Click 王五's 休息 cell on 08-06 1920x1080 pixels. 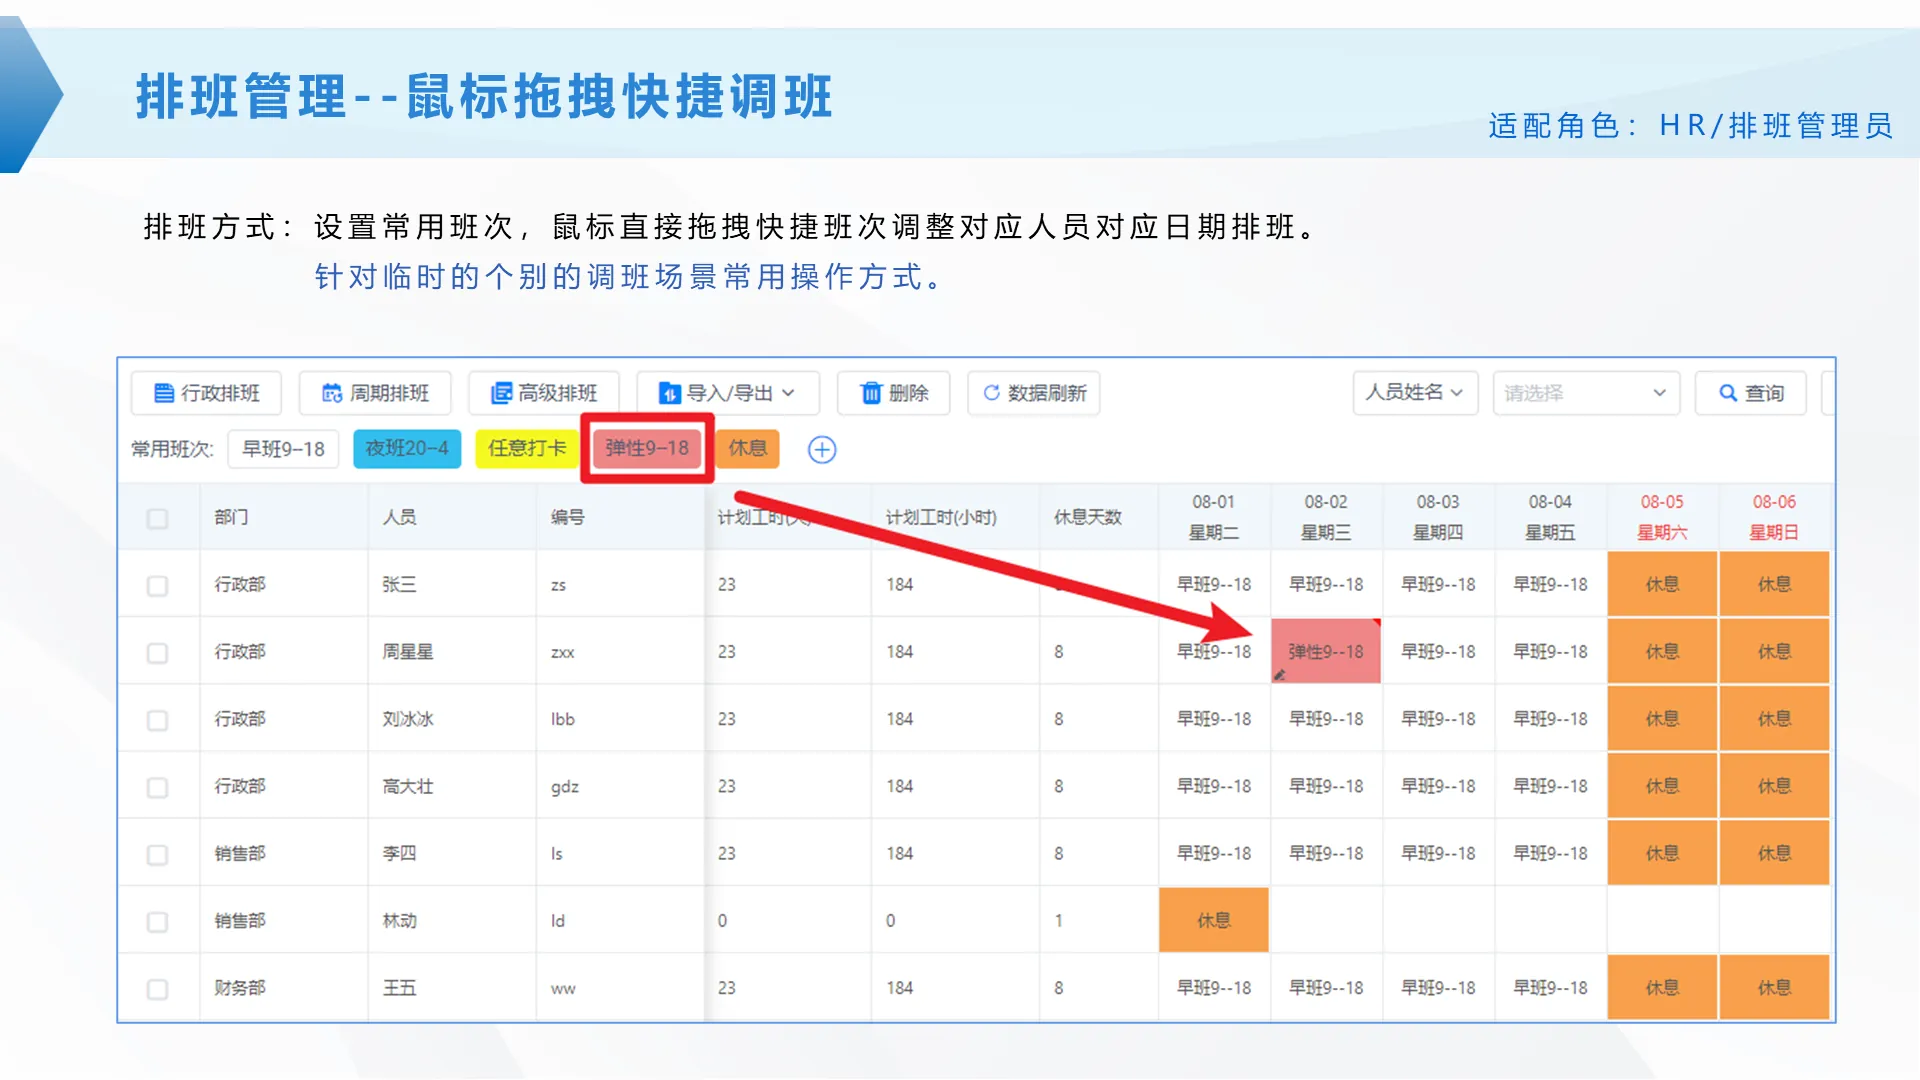[1774, 988]
